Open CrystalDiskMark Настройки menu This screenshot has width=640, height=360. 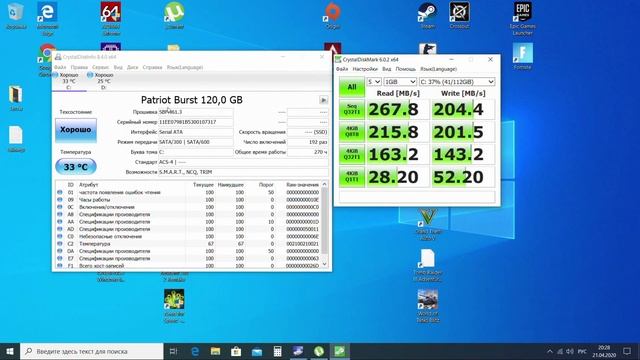point(365,69)
